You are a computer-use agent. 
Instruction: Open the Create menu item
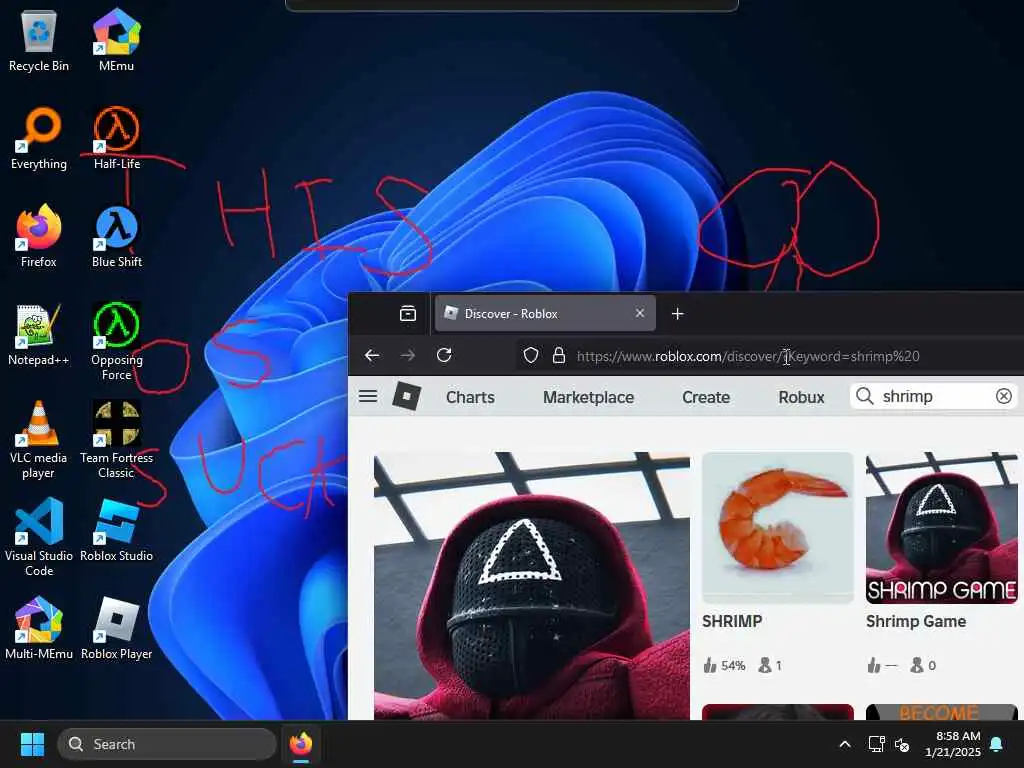[706, 397]
